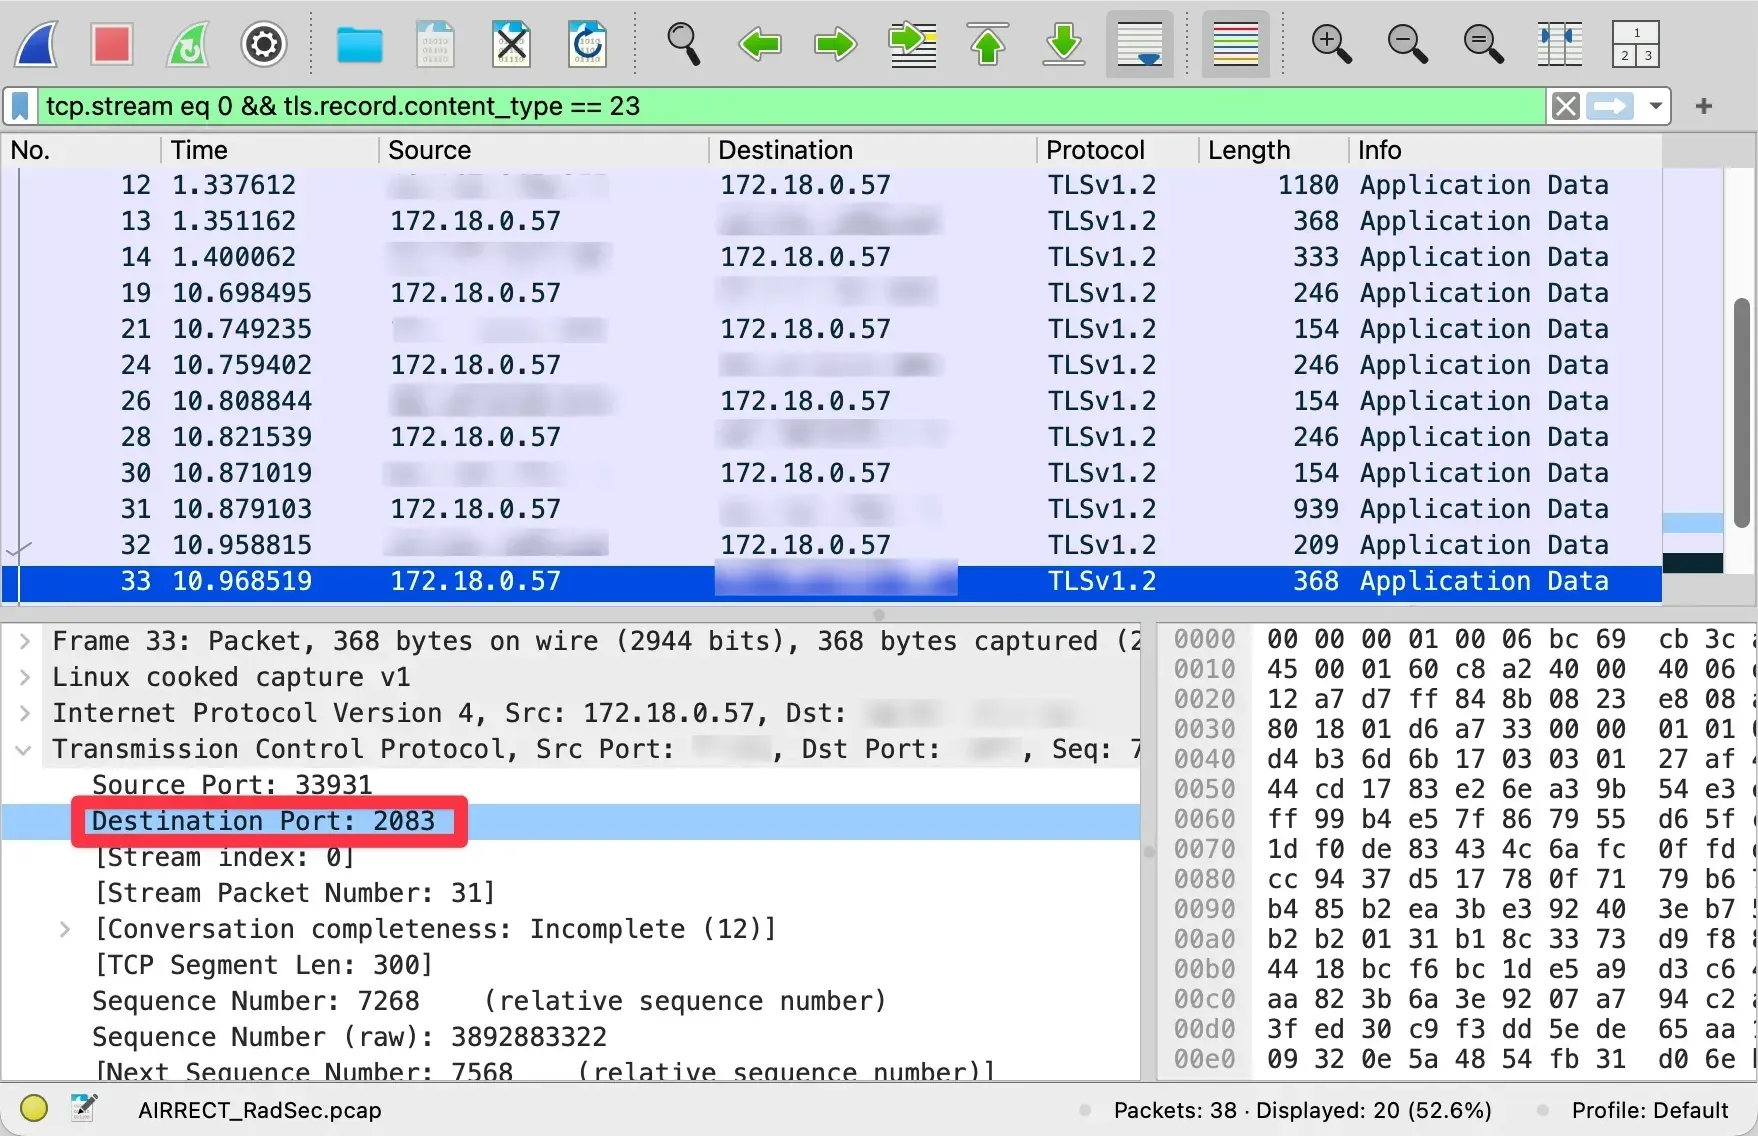Image resolution: width=1758 pixels, height=1136 pixels.
Task: Sort by Source column header
Action: pyautogui.click(x=544, y=150)
